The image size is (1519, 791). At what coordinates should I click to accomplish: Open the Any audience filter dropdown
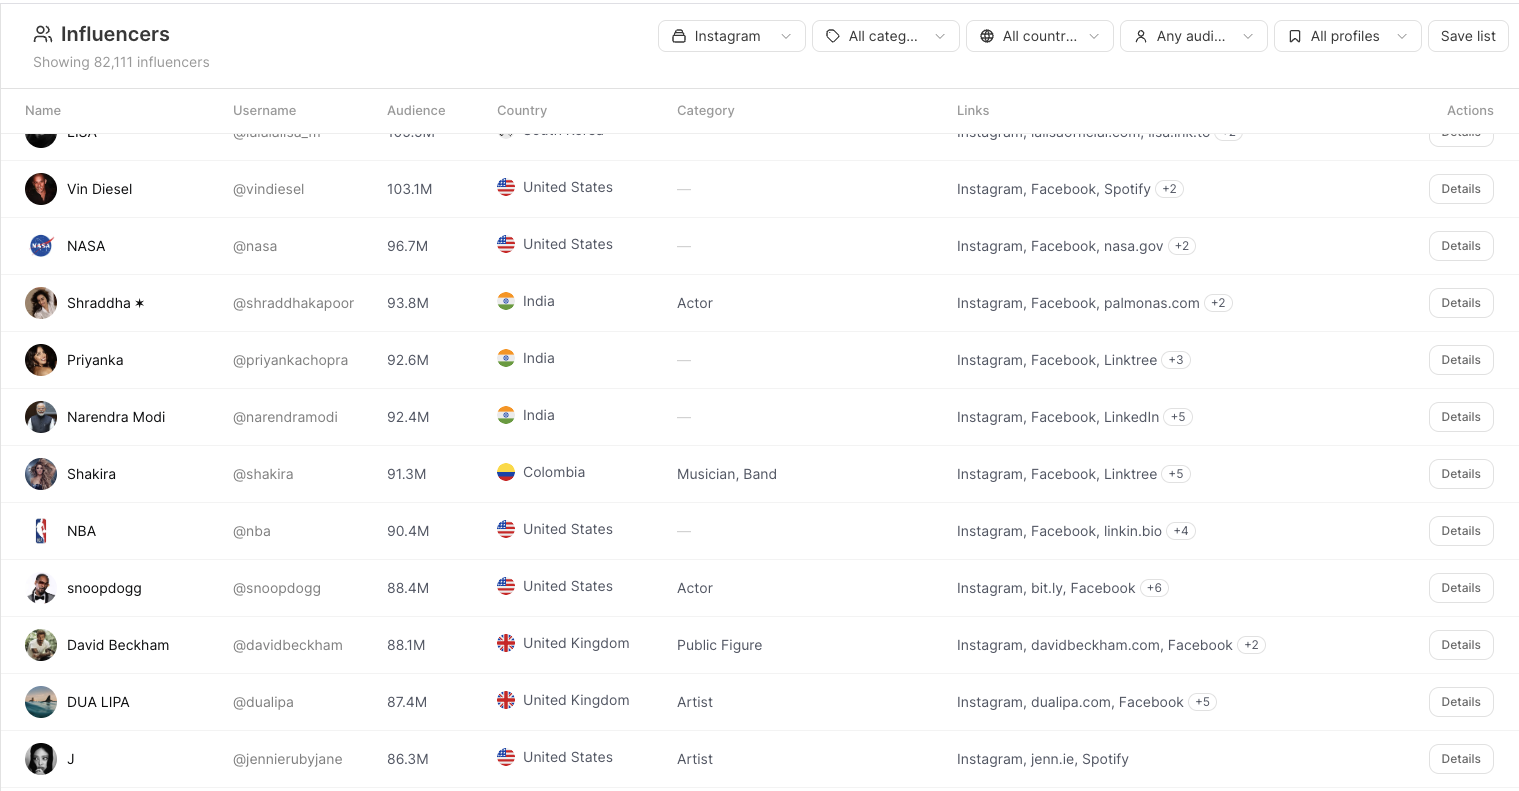1194,36
